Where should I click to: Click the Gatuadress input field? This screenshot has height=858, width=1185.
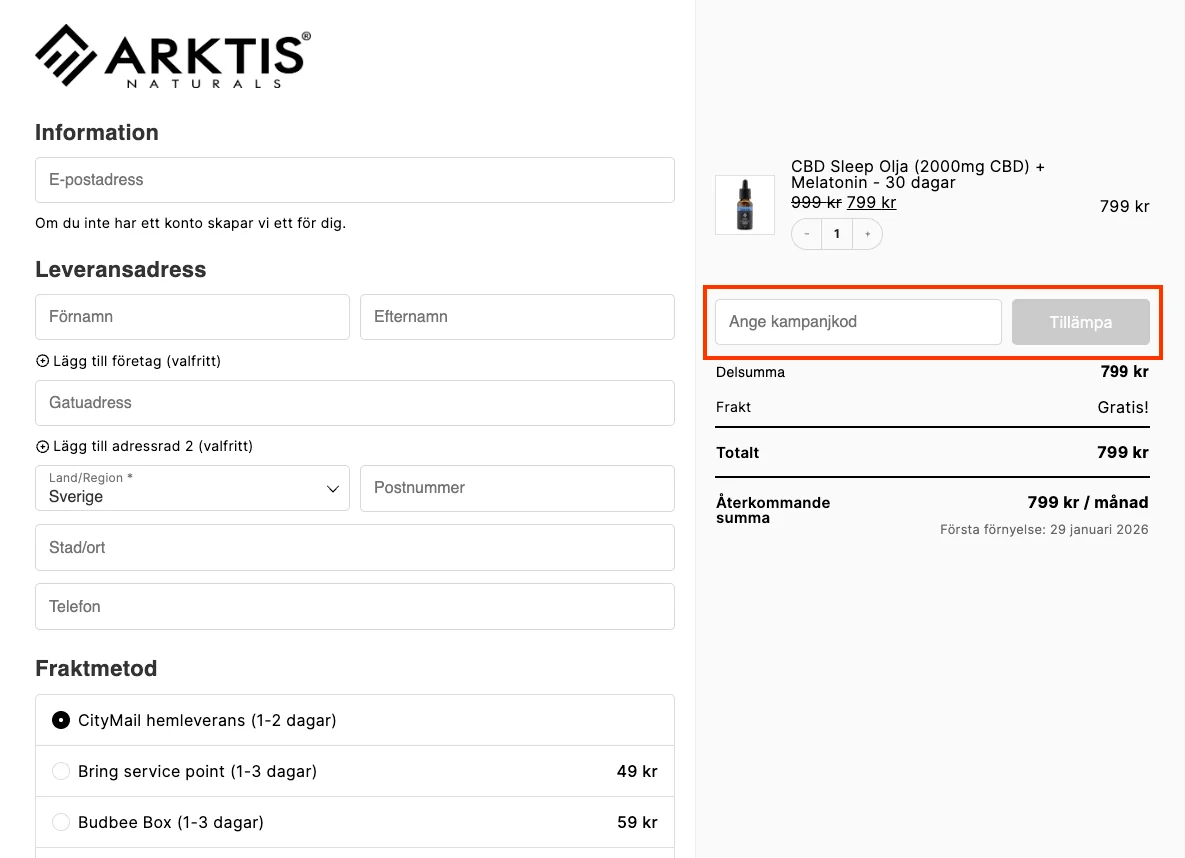pyautogui.click(x=354, y=403)
